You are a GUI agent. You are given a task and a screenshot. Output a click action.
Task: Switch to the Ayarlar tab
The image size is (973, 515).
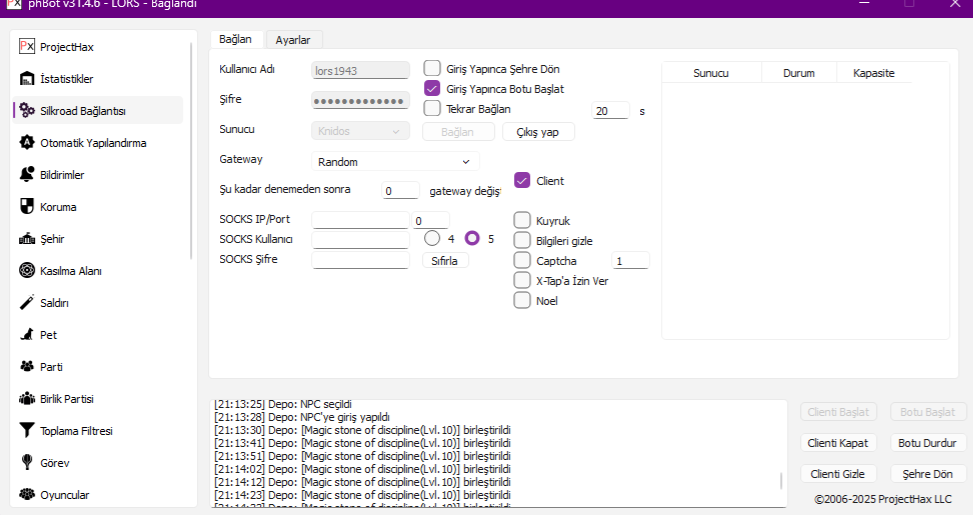(293, 40)
